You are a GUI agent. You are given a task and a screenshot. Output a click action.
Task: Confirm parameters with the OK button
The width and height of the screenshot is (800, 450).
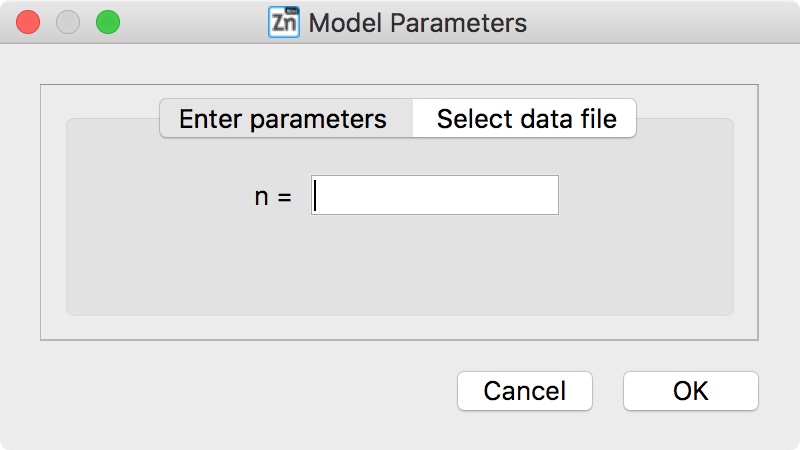[690, 391]
